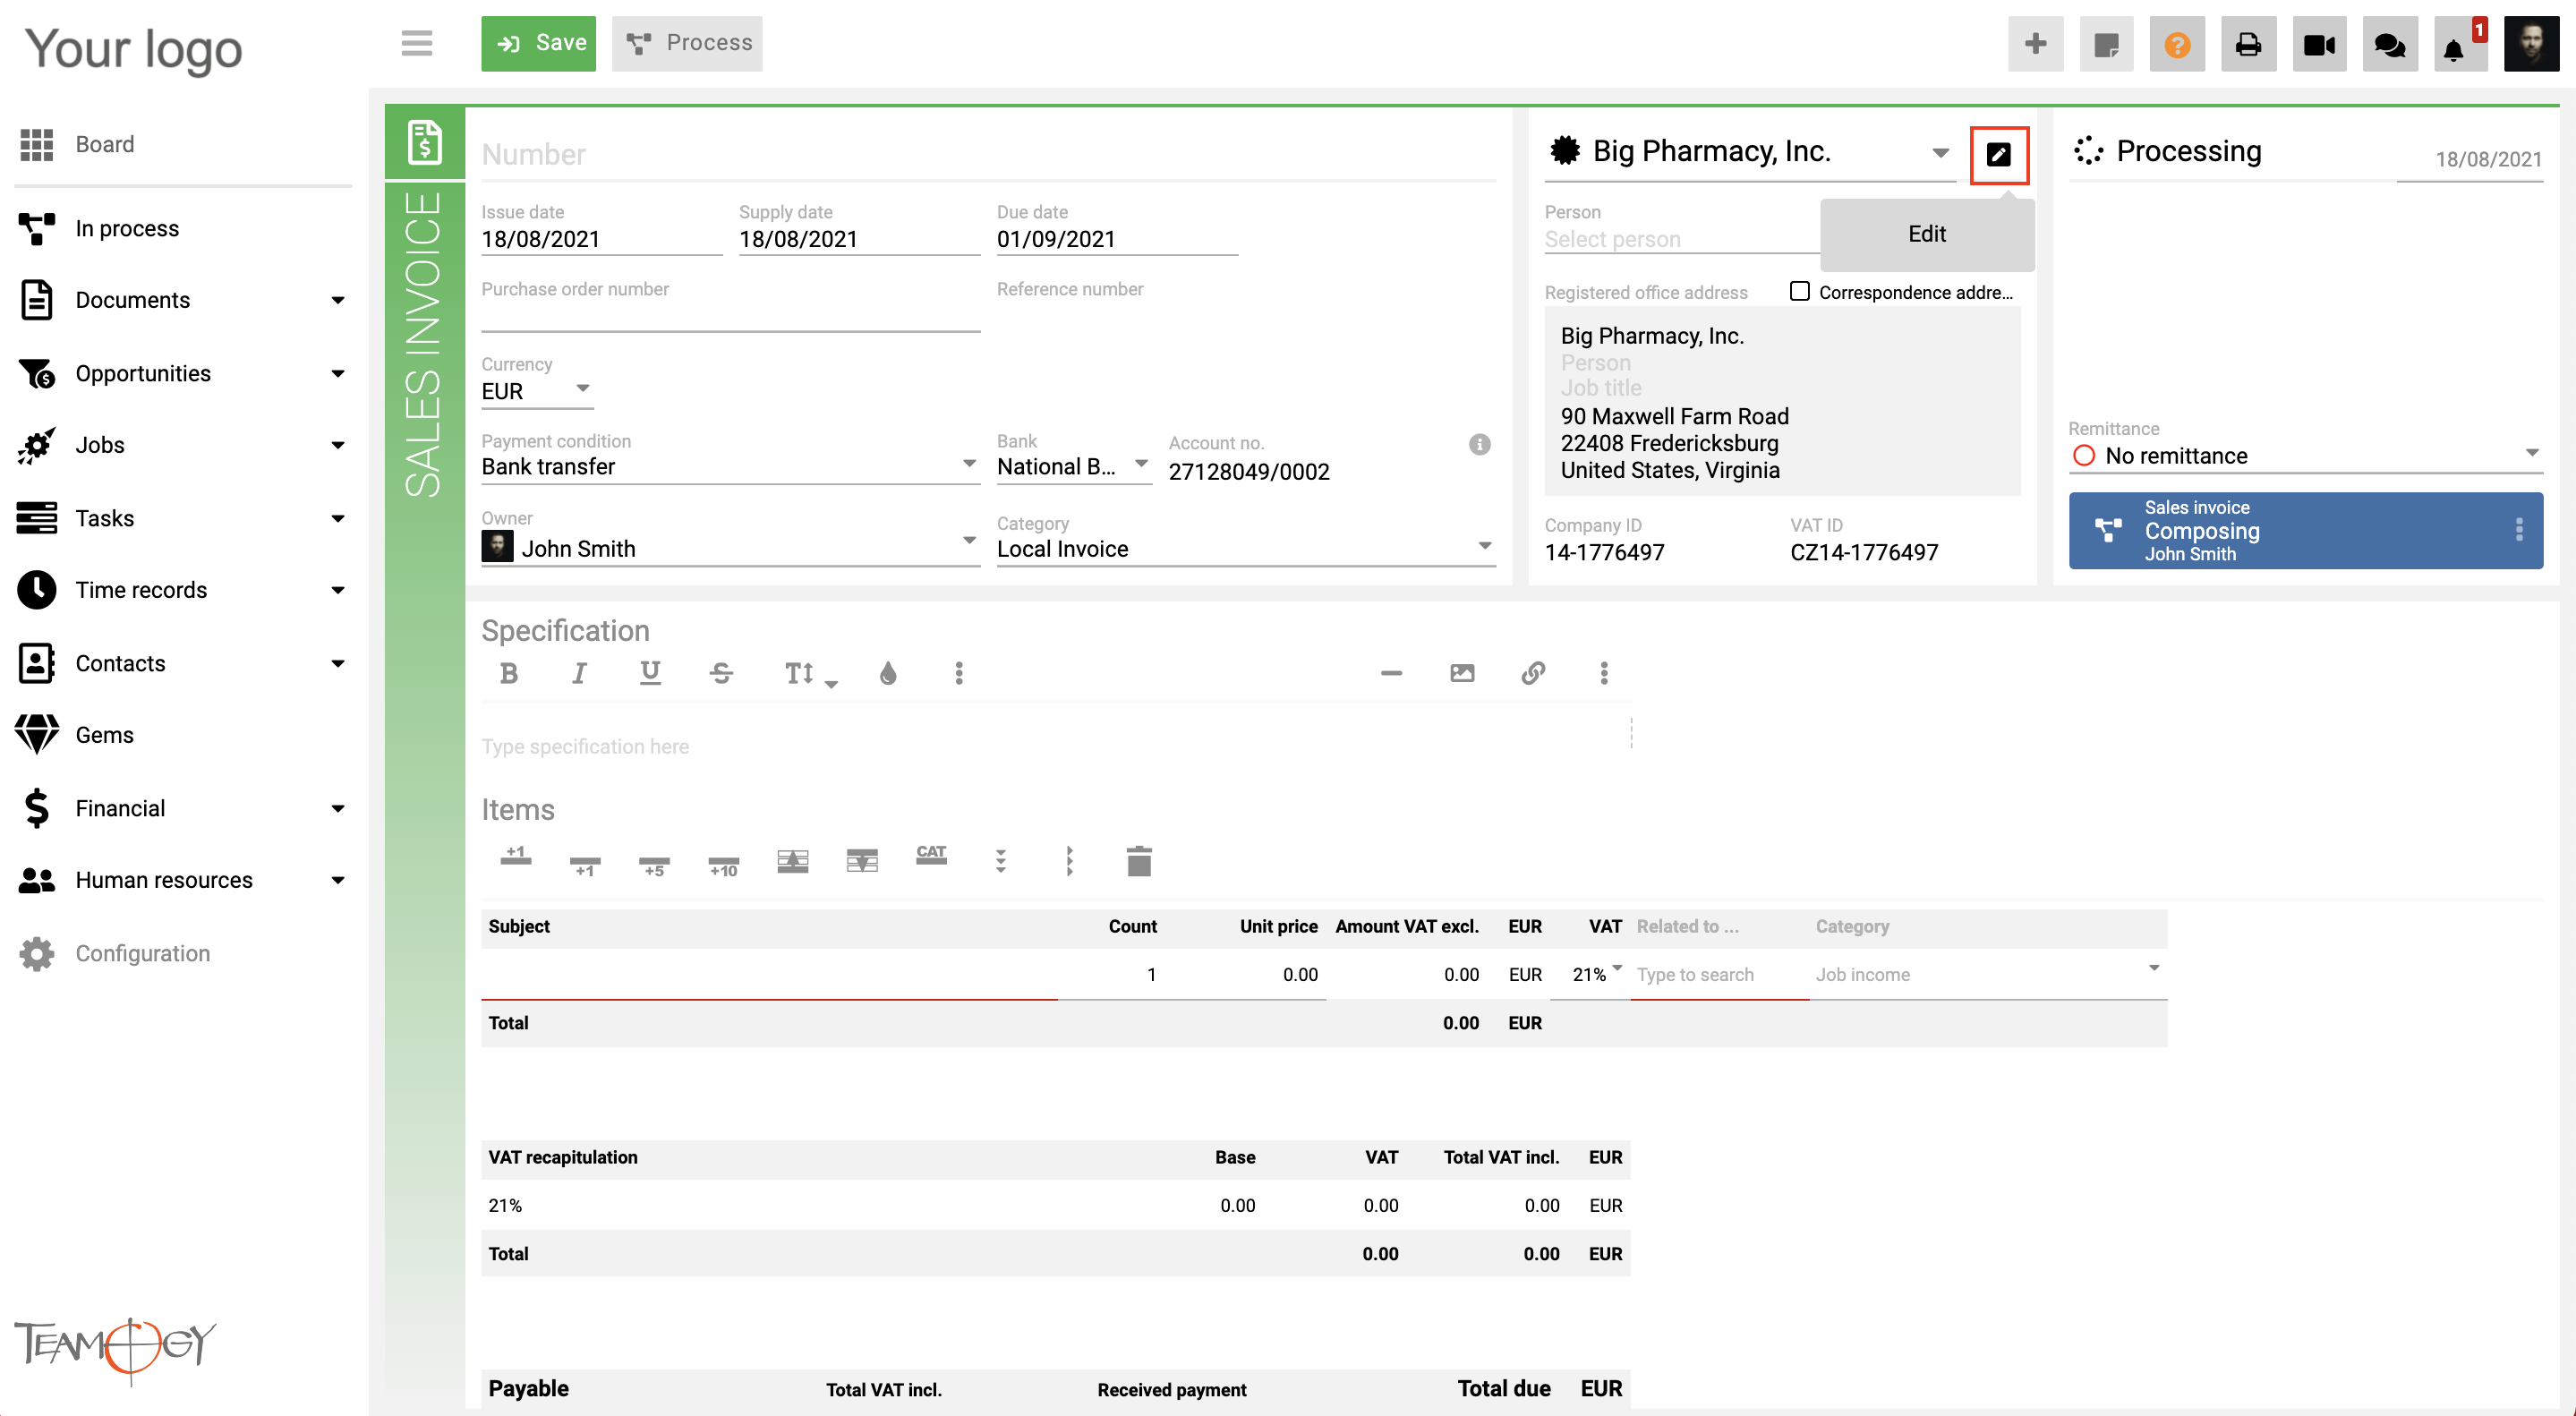Open user profile avatar

coord(2531,43)
